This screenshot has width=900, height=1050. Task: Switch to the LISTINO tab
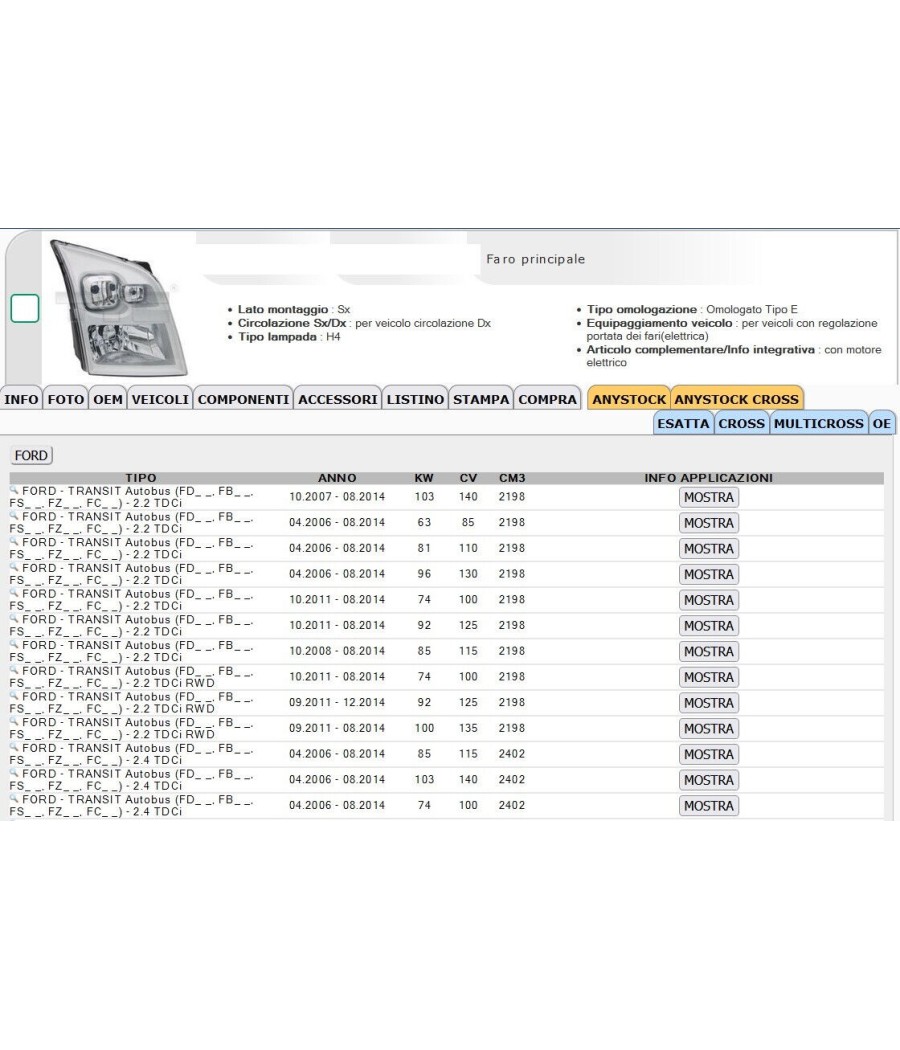[415, 400]
